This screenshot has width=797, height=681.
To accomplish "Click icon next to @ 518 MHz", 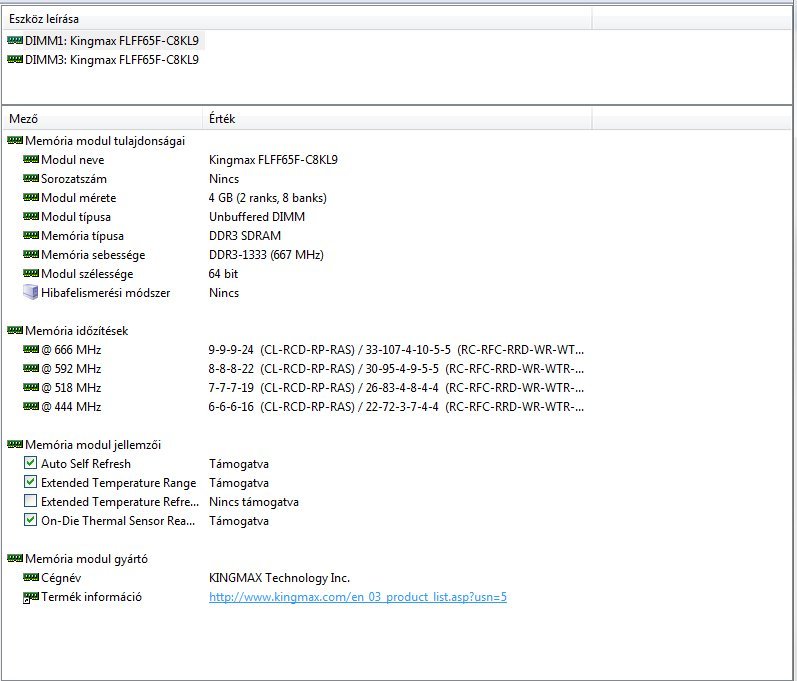I will [31, 387].
